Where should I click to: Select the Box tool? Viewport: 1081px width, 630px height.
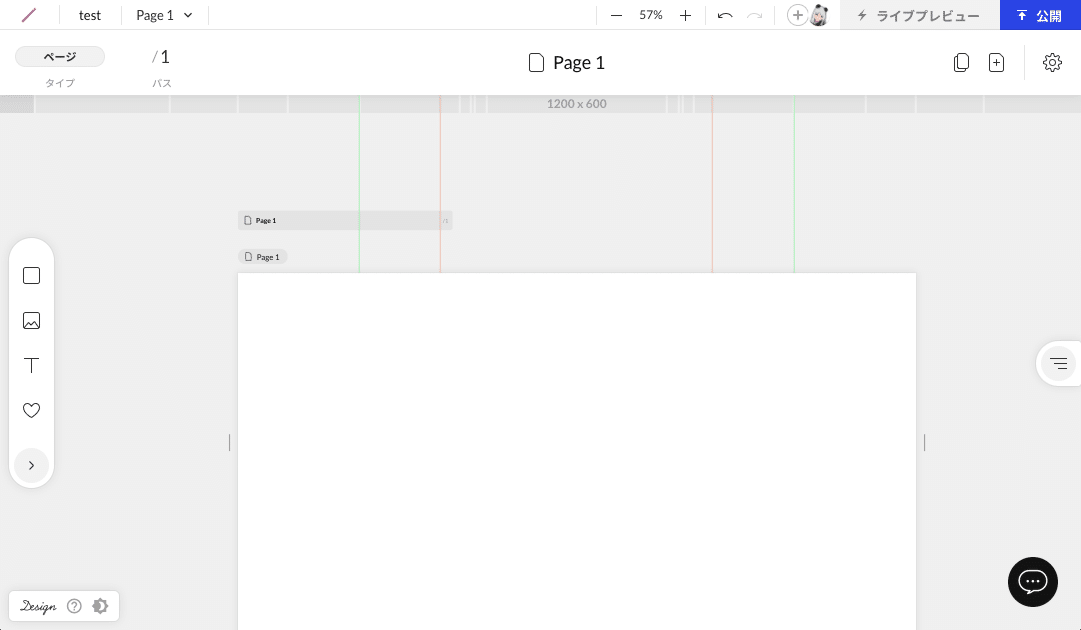(x=32, y=276)
